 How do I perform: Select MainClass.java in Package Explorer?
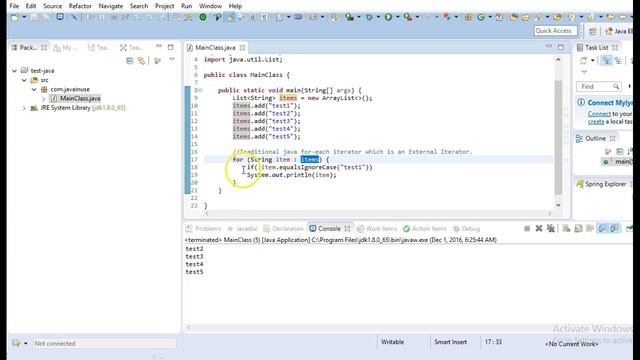(x=80, y=98)
